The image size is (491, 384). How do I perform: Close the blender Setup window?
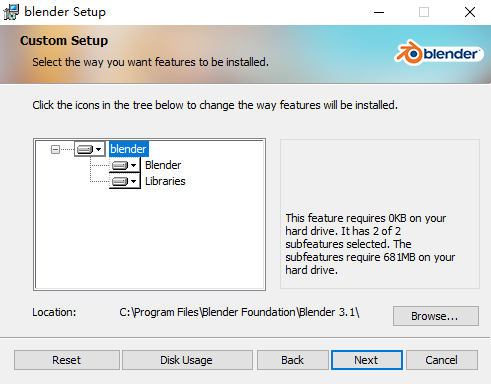coord(470,12)
